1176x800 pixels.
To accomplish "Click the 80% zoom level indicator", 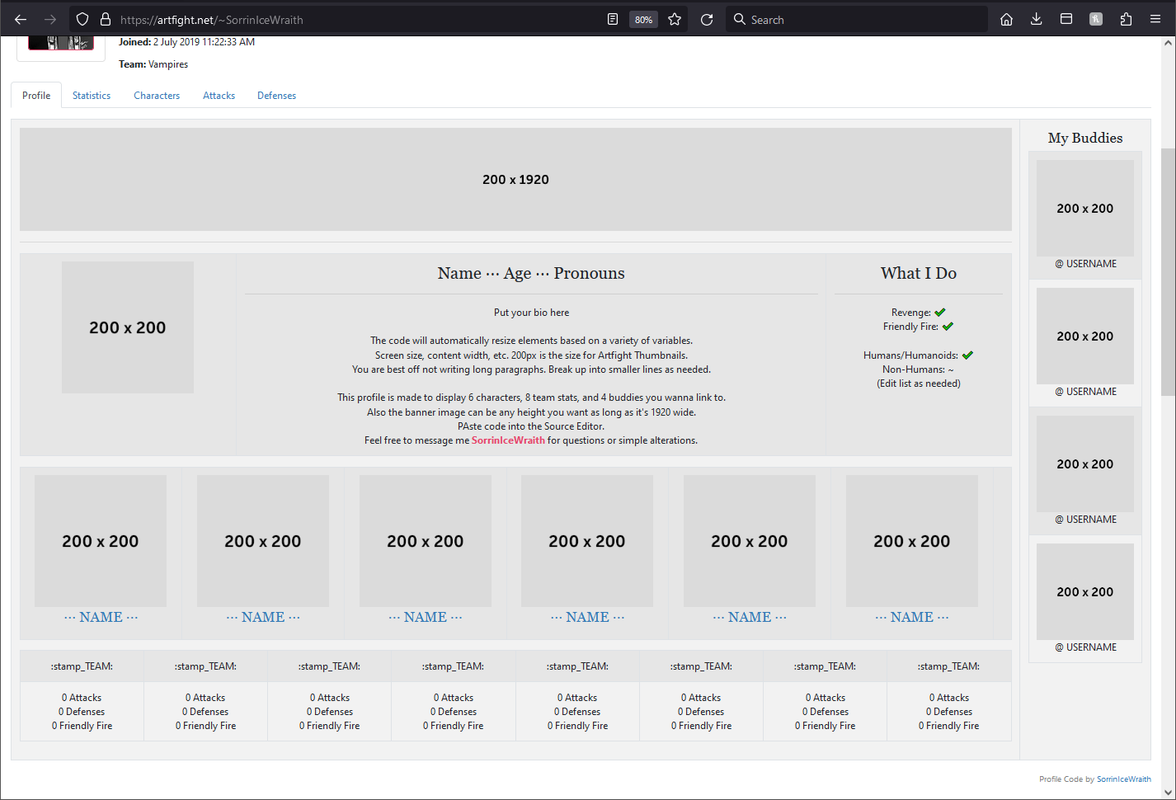I will pos(643,19).
